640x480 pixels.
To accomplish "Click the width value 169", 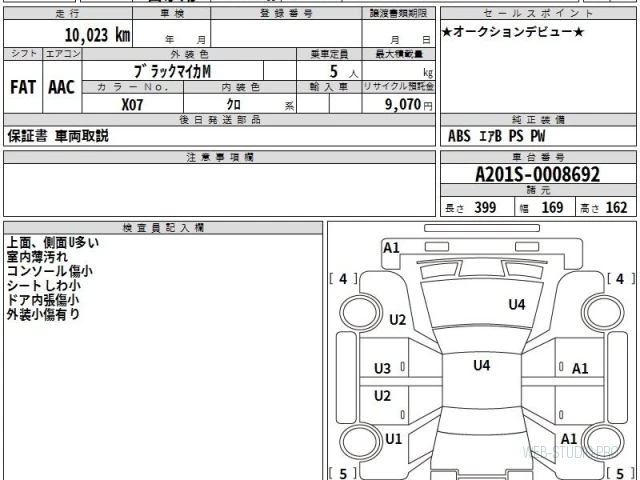I will tap(552, 208).
